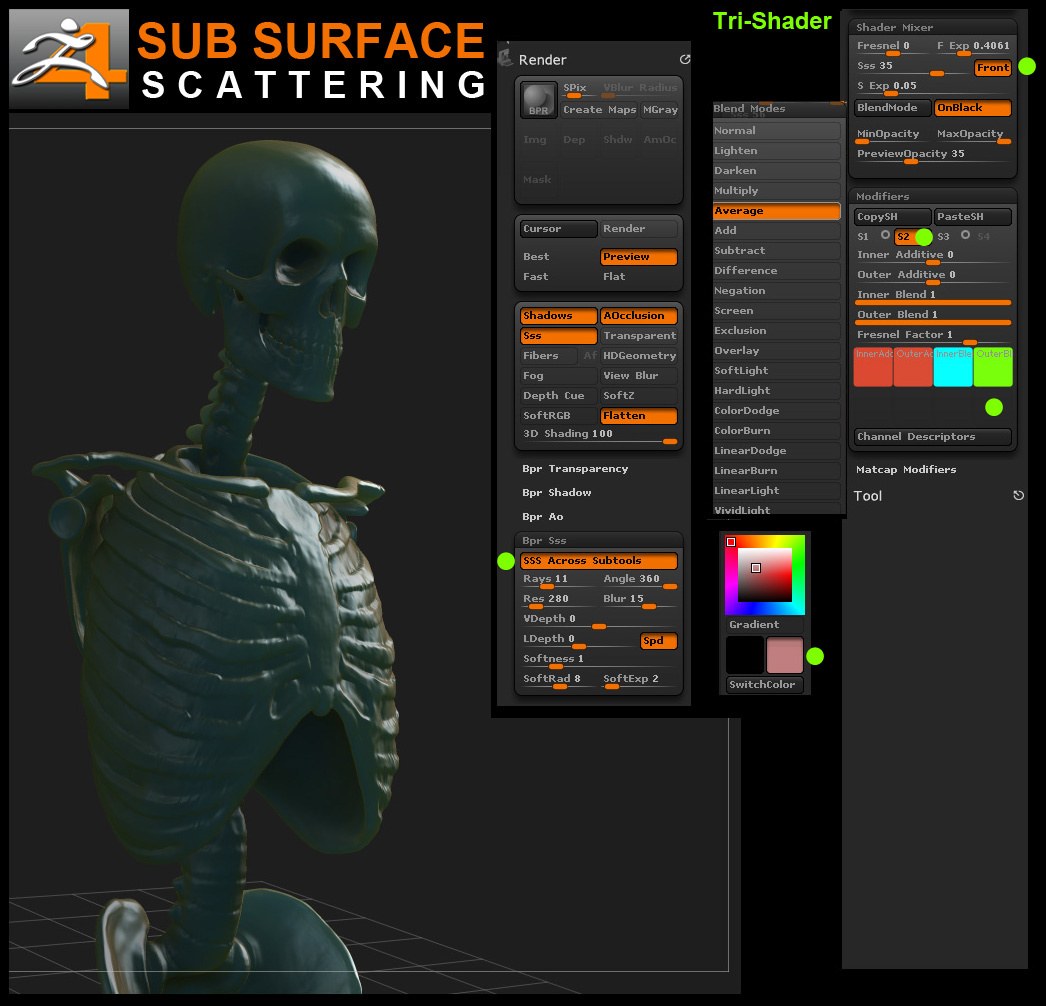Image resolution: width=1046 pixels, height=1006 pixels.
Task: Collapse the Modifiers section
Action: [883, 196]
